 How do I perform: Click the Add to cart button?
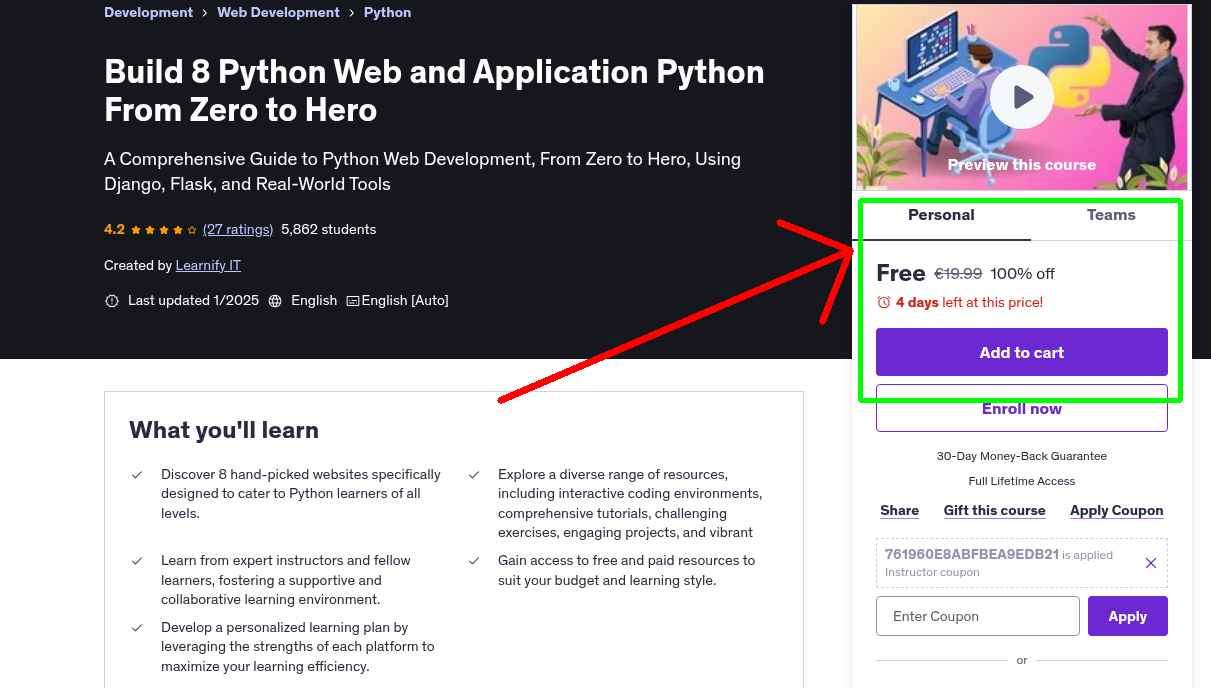[x=1022, y=352]
